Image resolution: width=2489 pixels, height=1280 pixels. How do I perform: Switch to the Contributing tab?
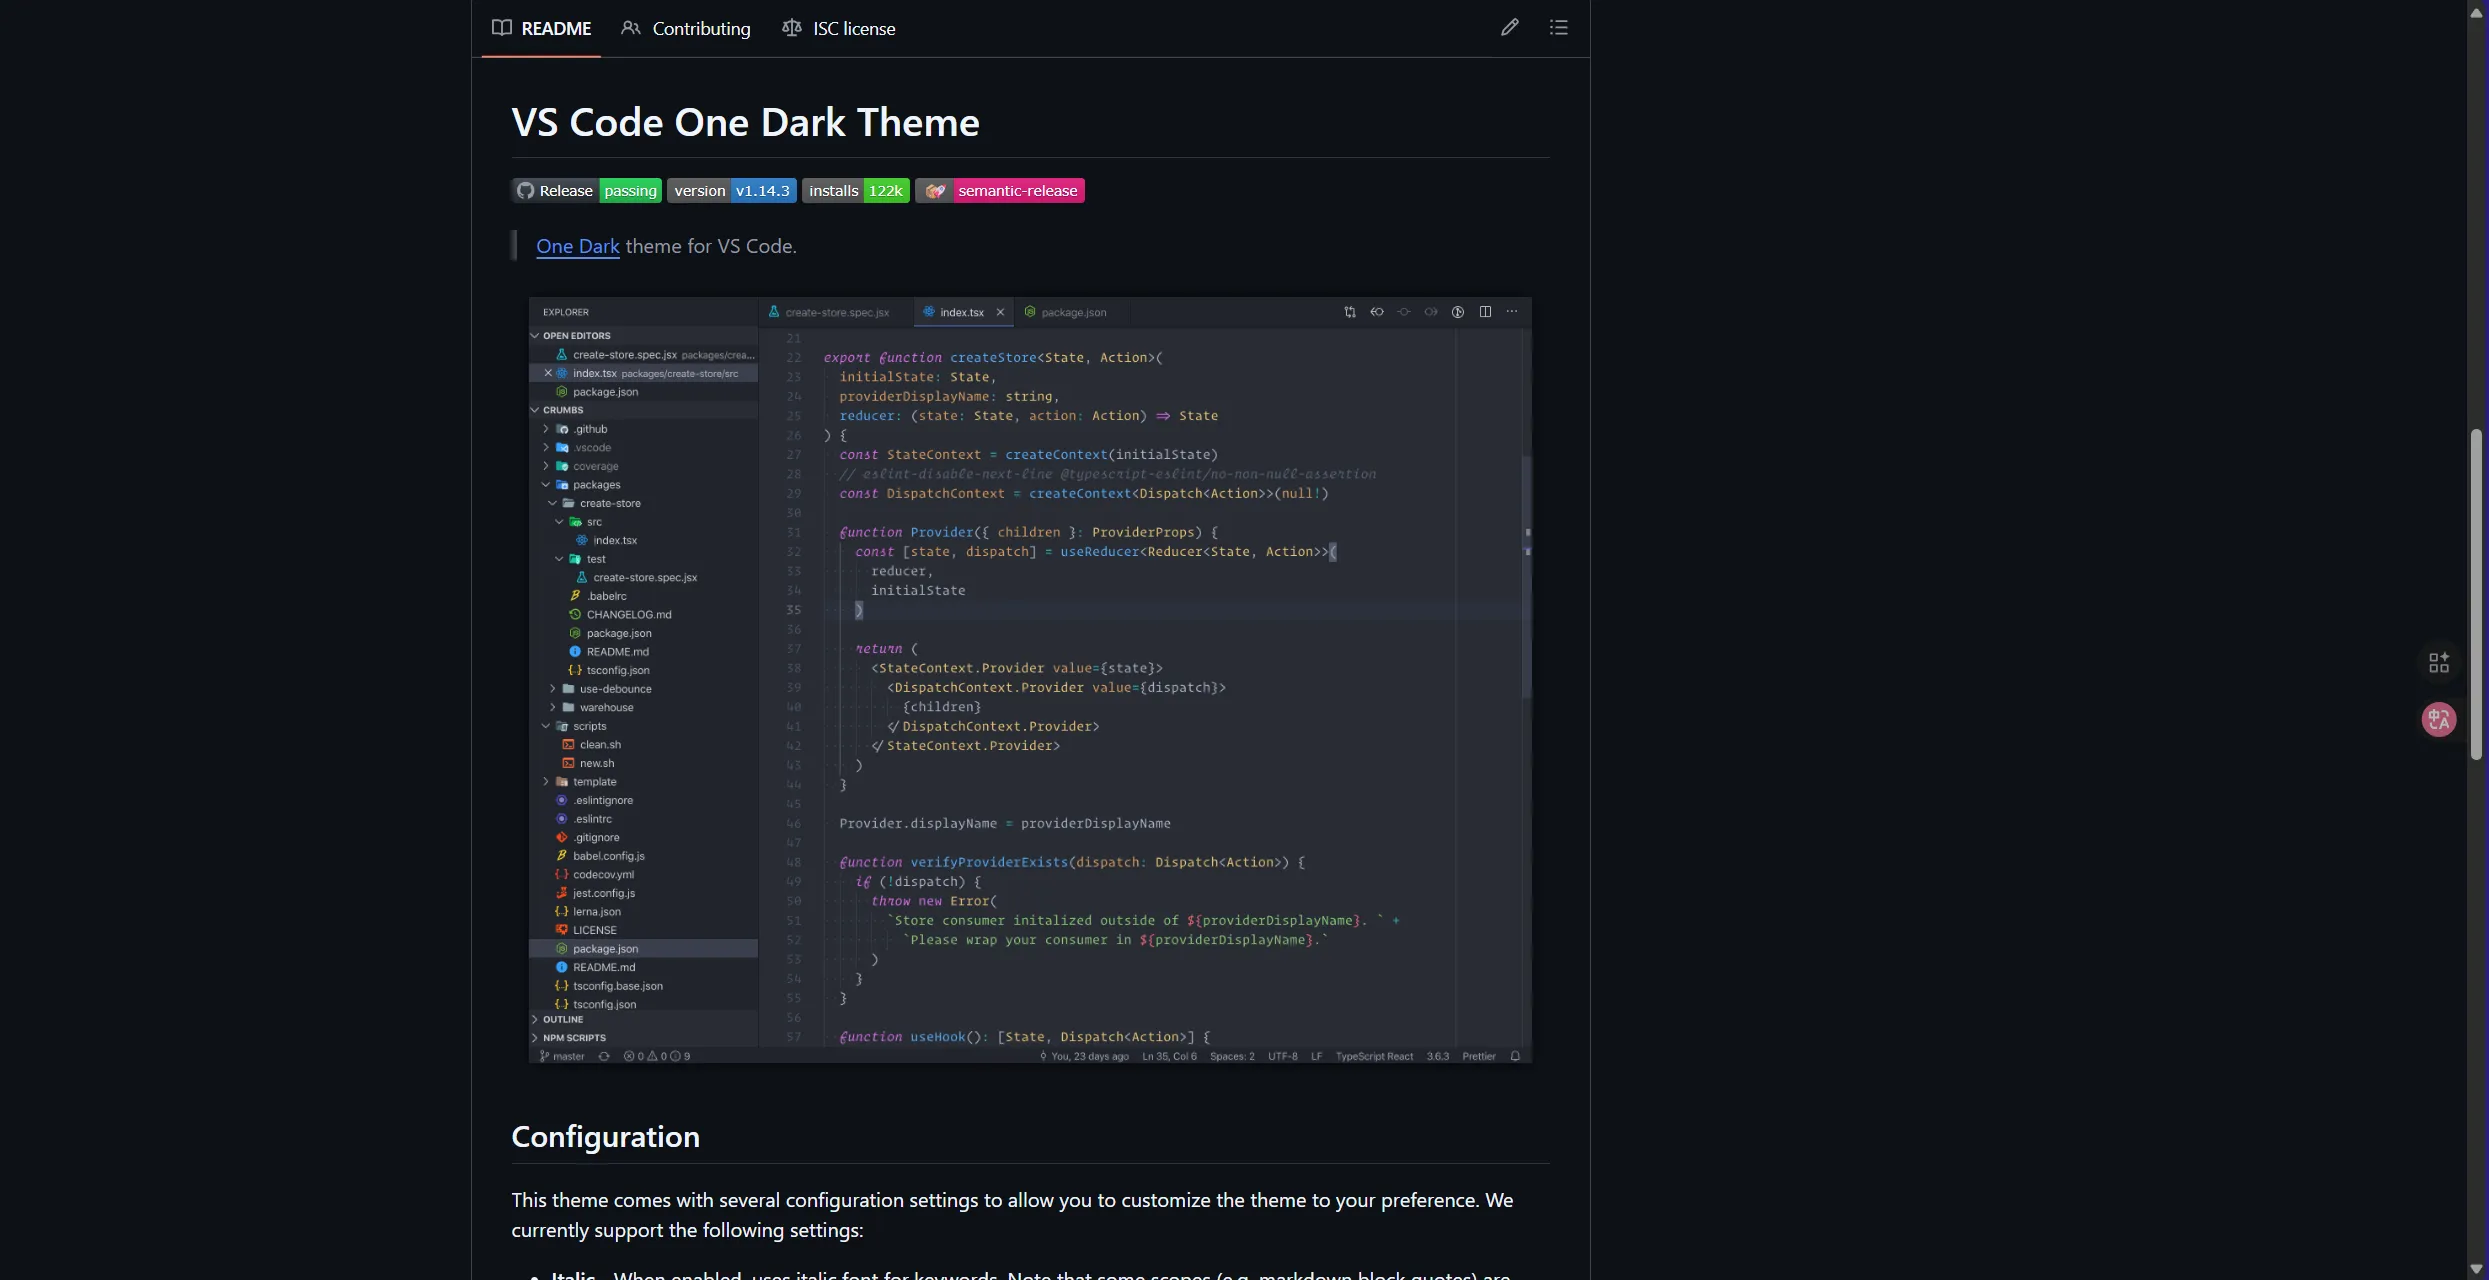[x=686, y=28]
